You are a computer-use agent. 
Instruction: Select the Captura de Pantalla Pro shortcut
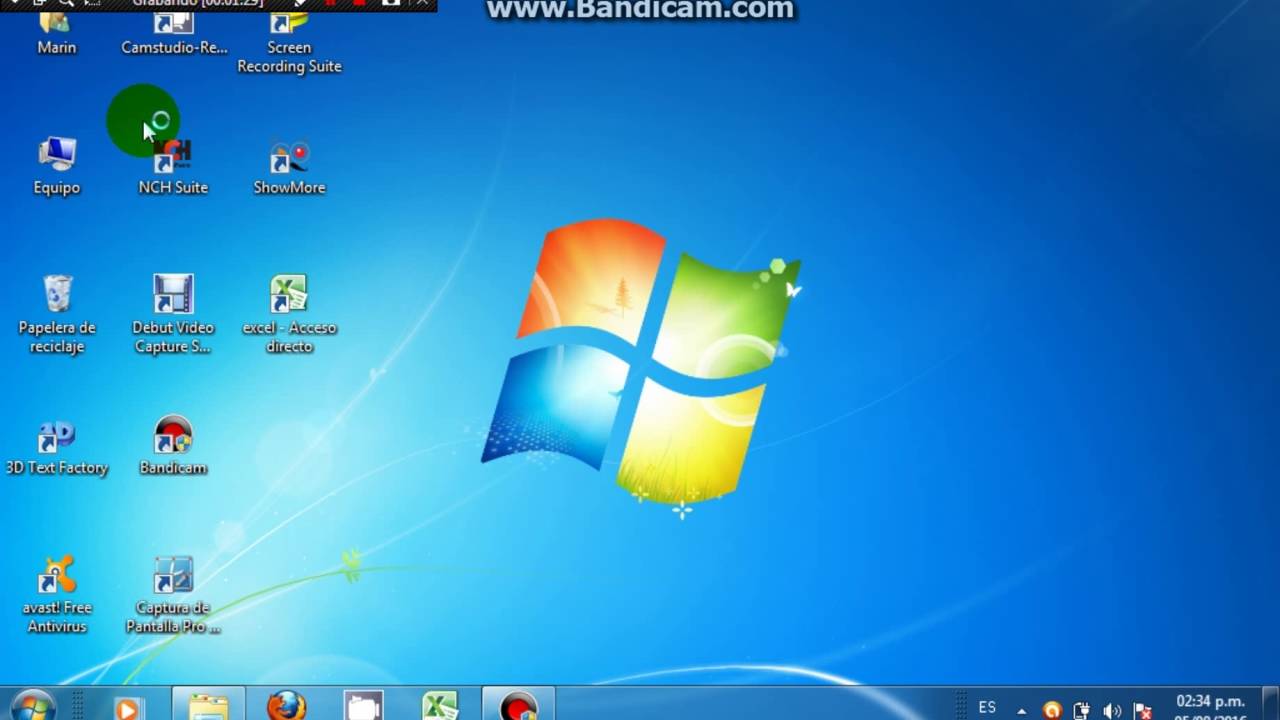click(x=173, y=594)
